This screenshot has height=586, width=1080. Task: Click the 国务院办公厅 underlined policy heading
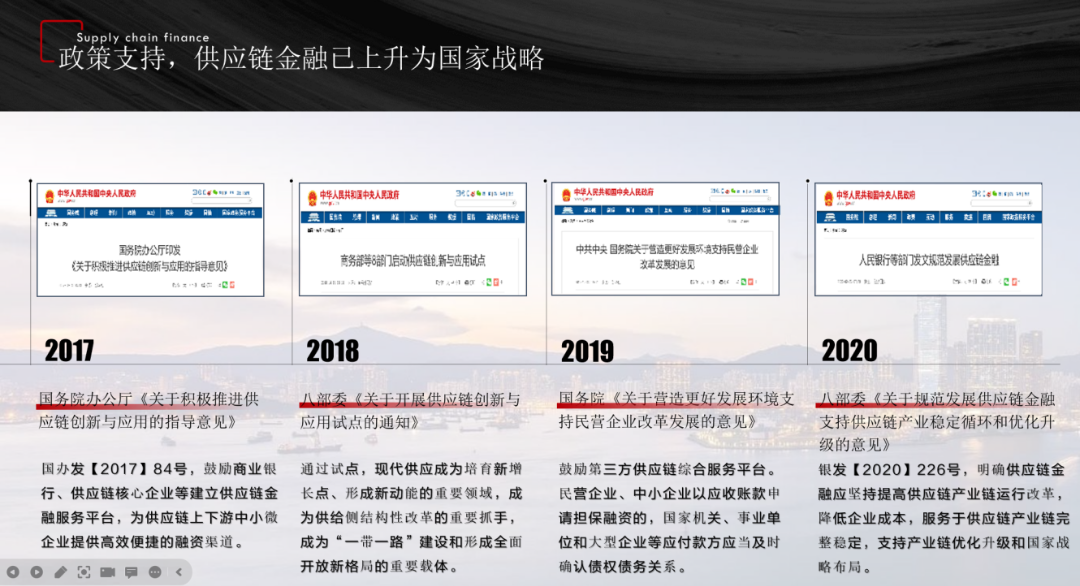click(86, 398)
